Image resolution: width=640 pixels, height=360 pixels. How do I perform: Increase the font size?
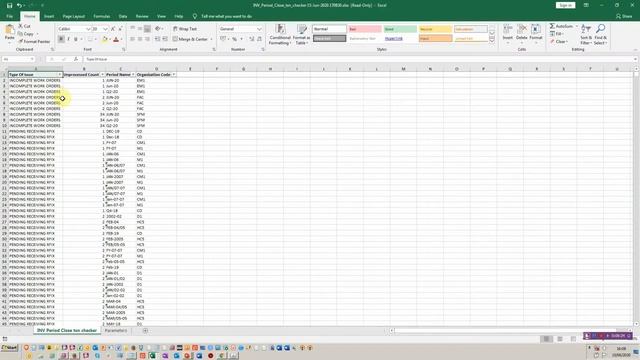[113, 29]
